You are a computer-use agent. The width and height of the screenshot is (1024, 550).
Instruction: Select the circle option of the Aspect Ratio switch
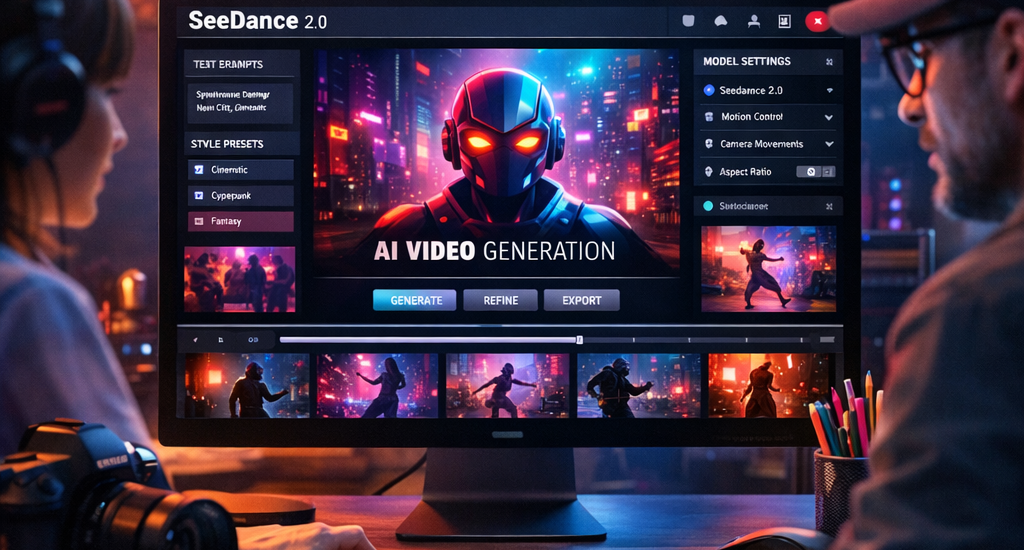pyautogui.click(x=810, y=172)
